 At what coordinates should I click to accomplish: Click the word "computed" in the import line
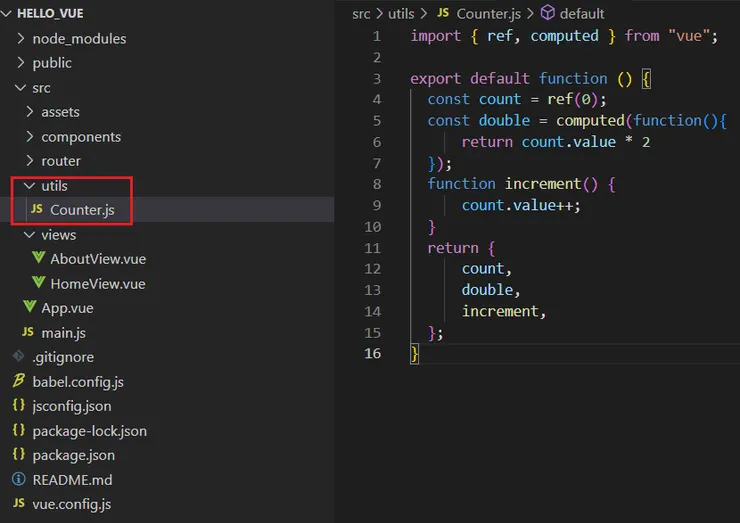point(564,36)
